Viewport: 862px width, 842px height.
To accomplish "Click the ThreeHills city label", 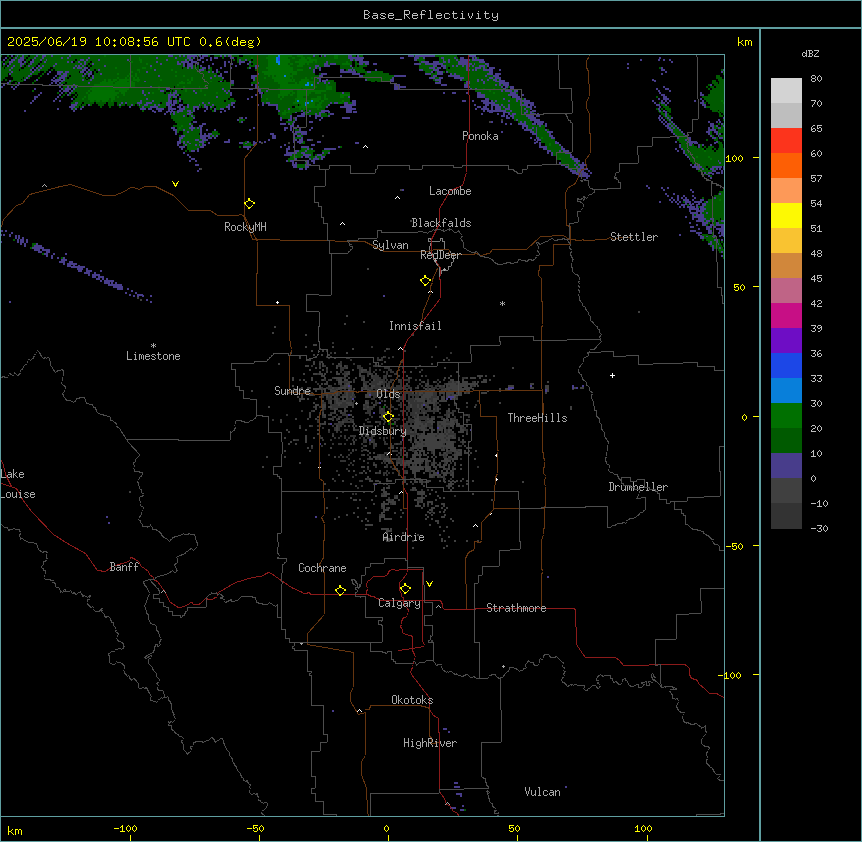I will tap(537, 418).
